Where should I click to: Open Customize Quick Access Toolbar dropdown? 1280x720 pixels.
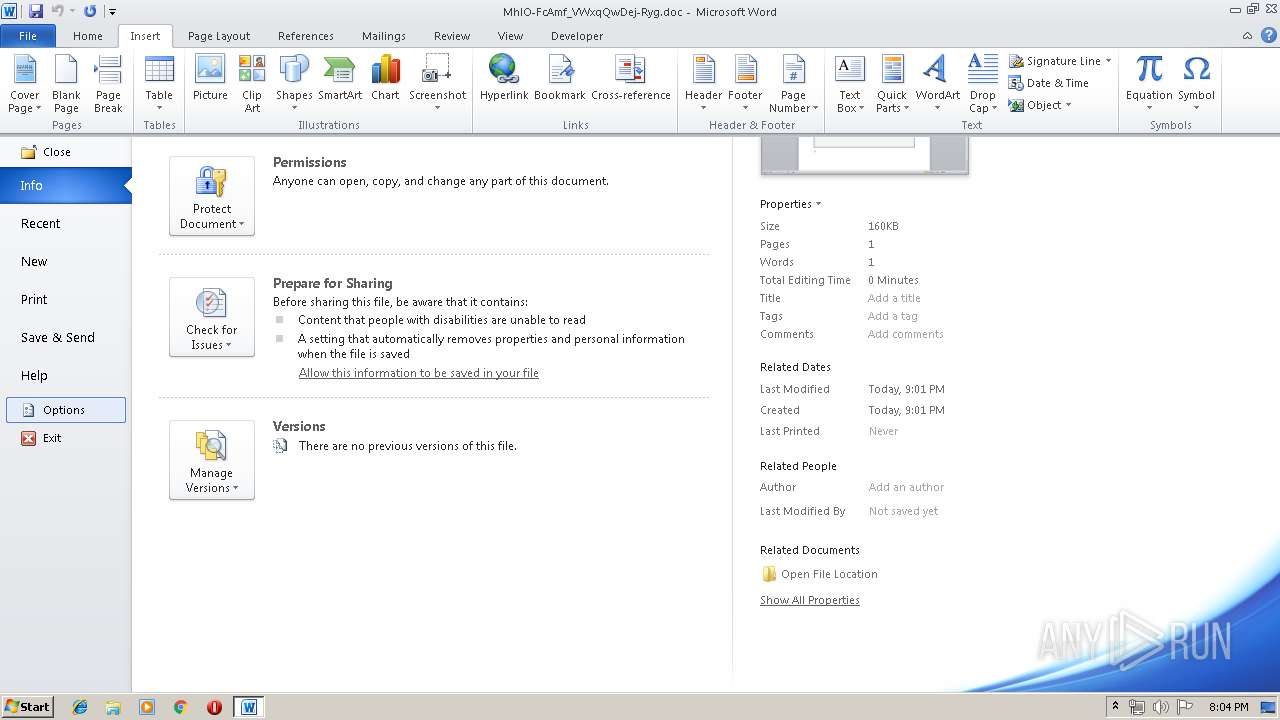[x=112, y=11]
